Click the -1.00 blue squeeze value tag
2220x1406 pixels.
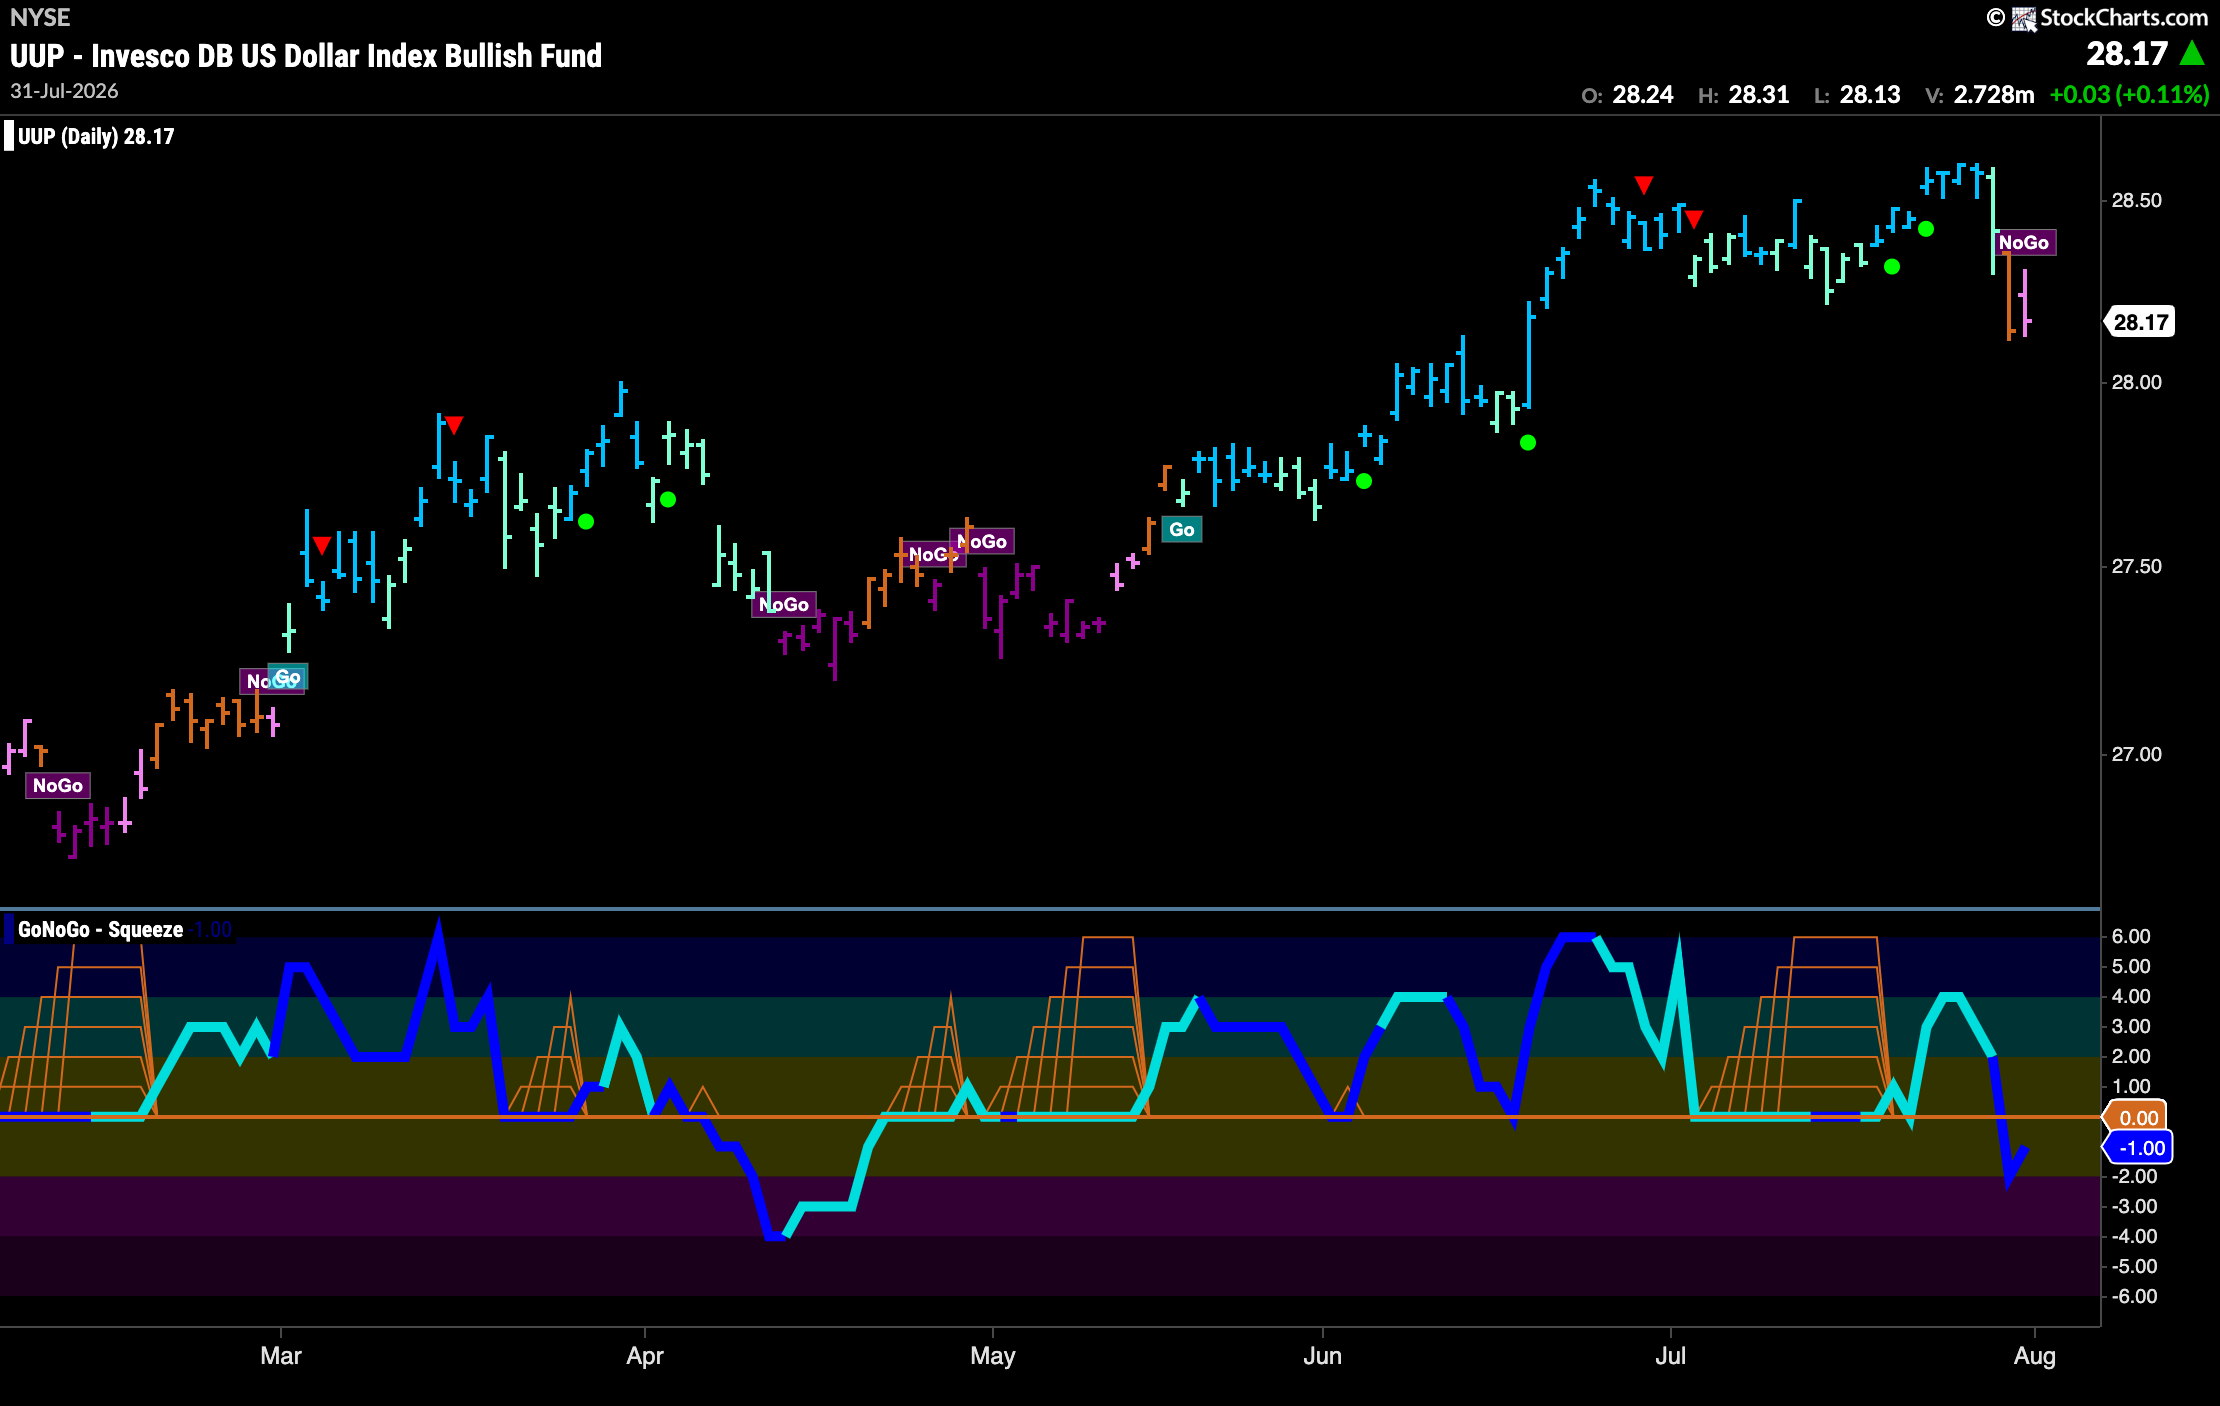pyautogui.click(x=2138, y=1147)
